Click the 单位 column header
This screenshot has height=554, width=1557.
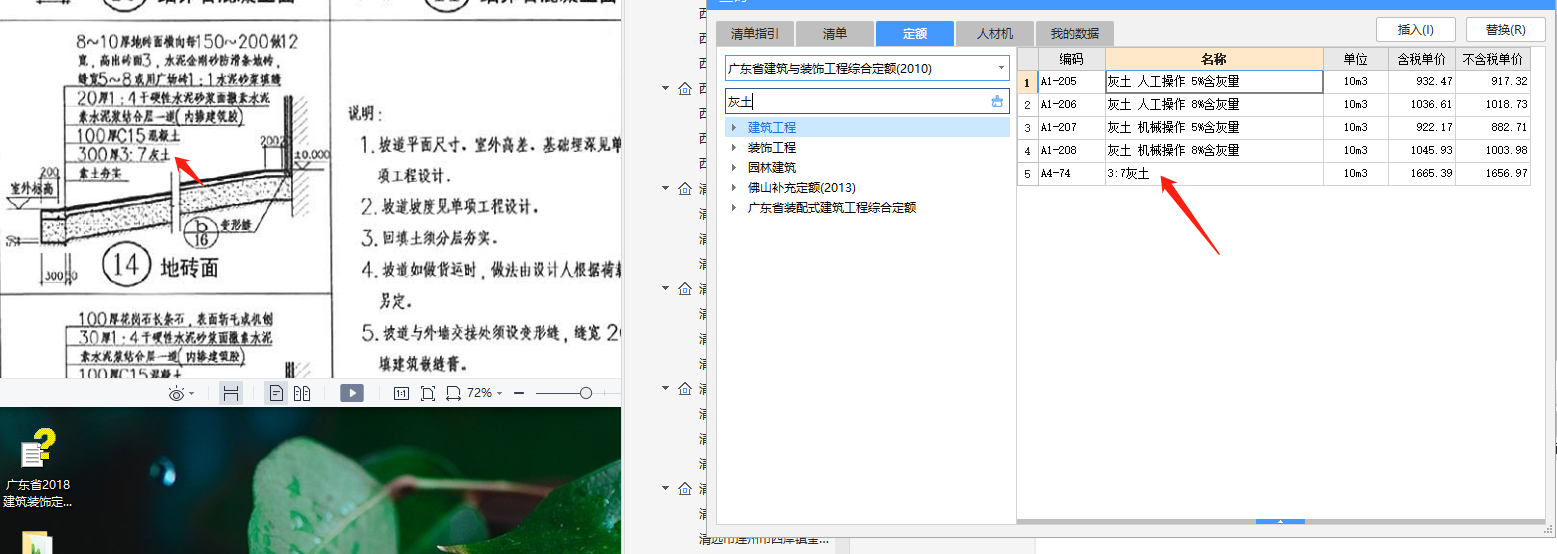[x=1356, y=59]
